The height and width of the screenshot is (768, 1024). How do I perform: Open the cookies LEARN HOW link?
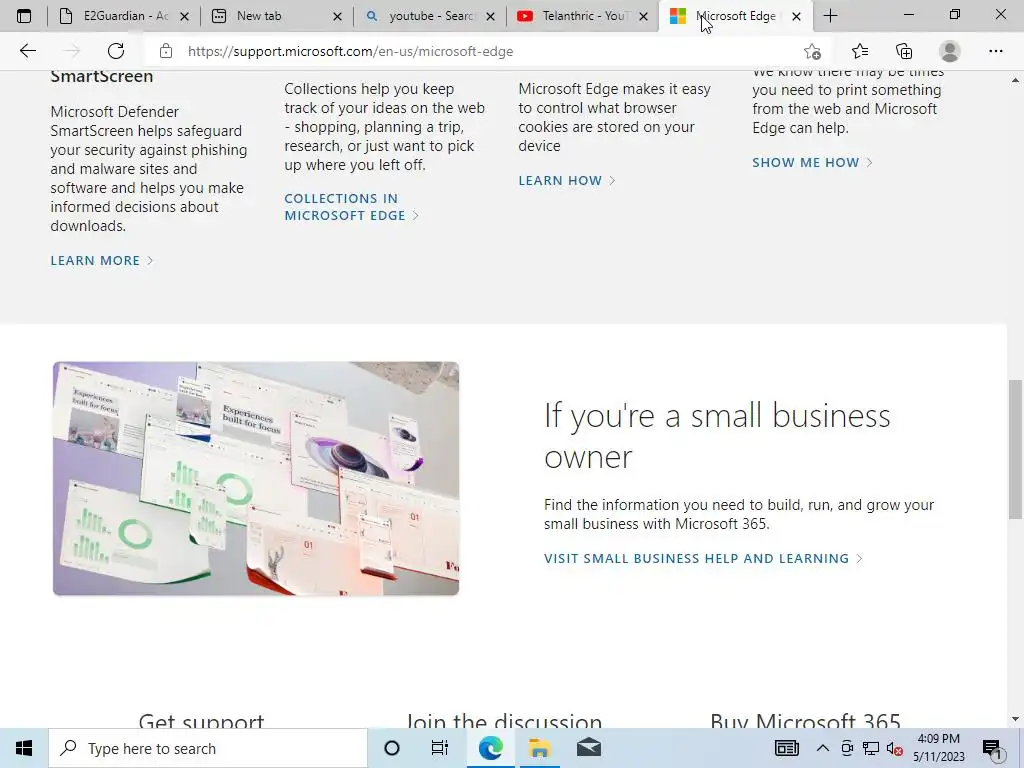click(x=567, y=180)
